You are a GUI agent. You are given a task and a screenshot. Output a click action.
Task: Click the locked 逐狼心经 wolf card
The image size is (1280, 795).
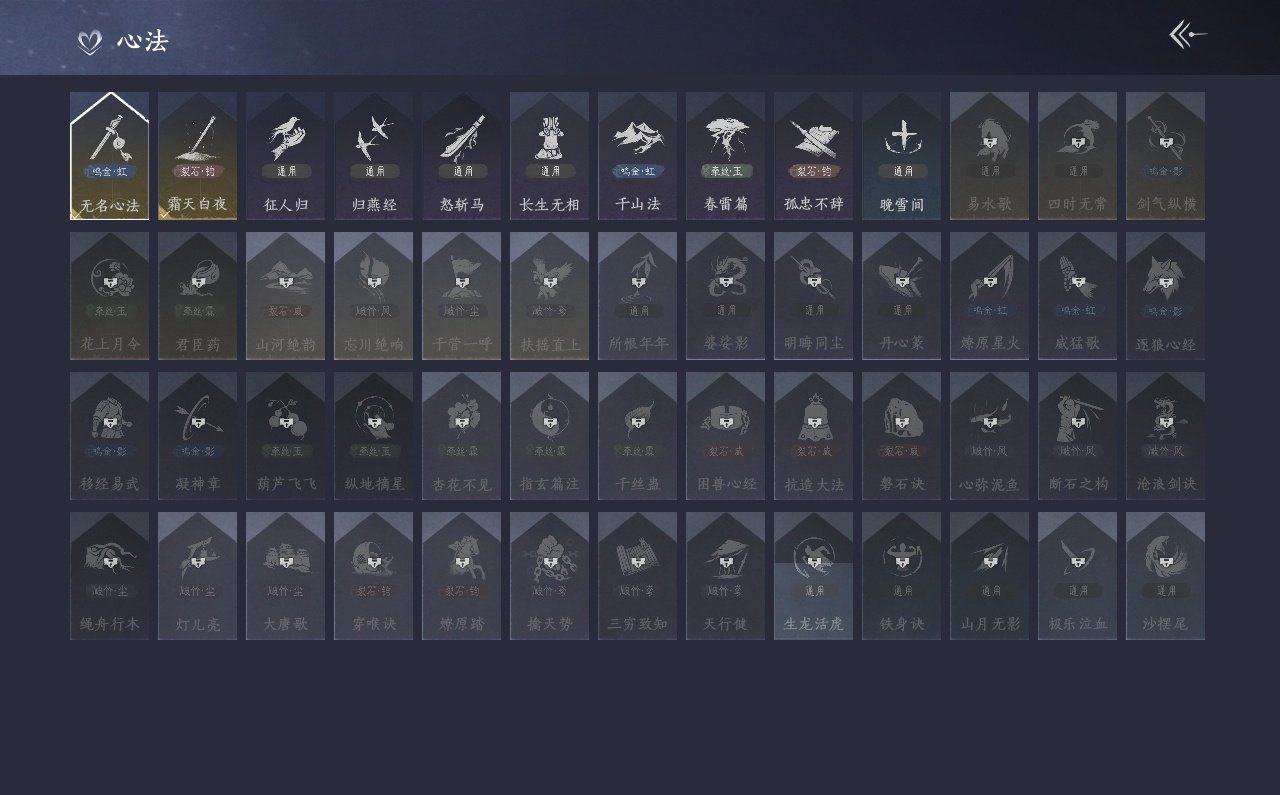[1165, 296]
